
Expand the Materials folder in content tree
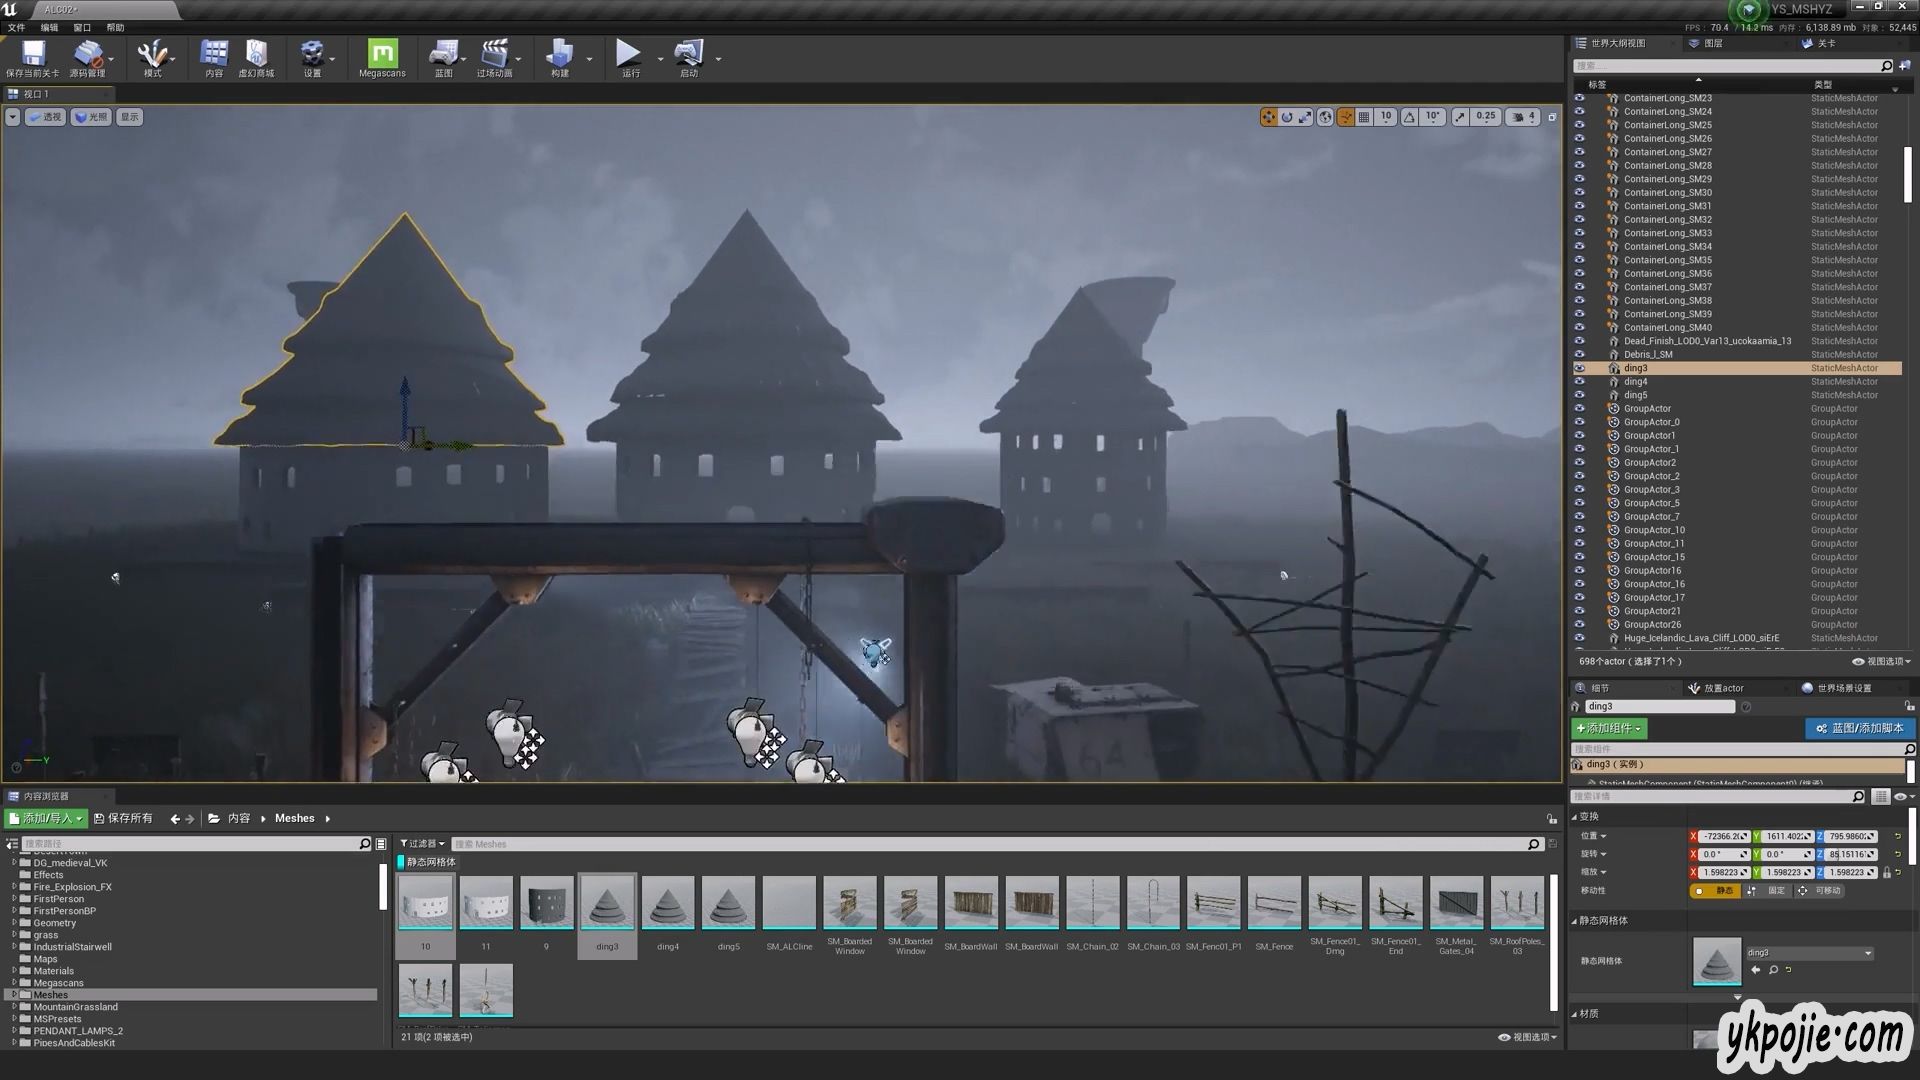tap(14, 971)
